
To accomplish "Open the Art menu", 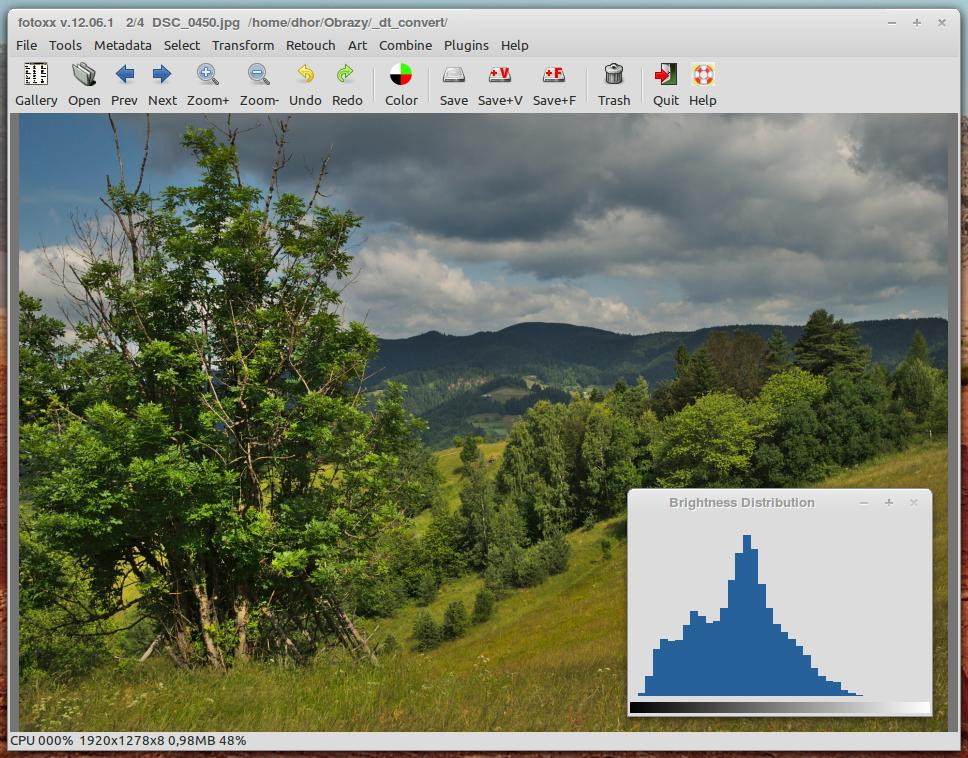I will tap(357, 45).
